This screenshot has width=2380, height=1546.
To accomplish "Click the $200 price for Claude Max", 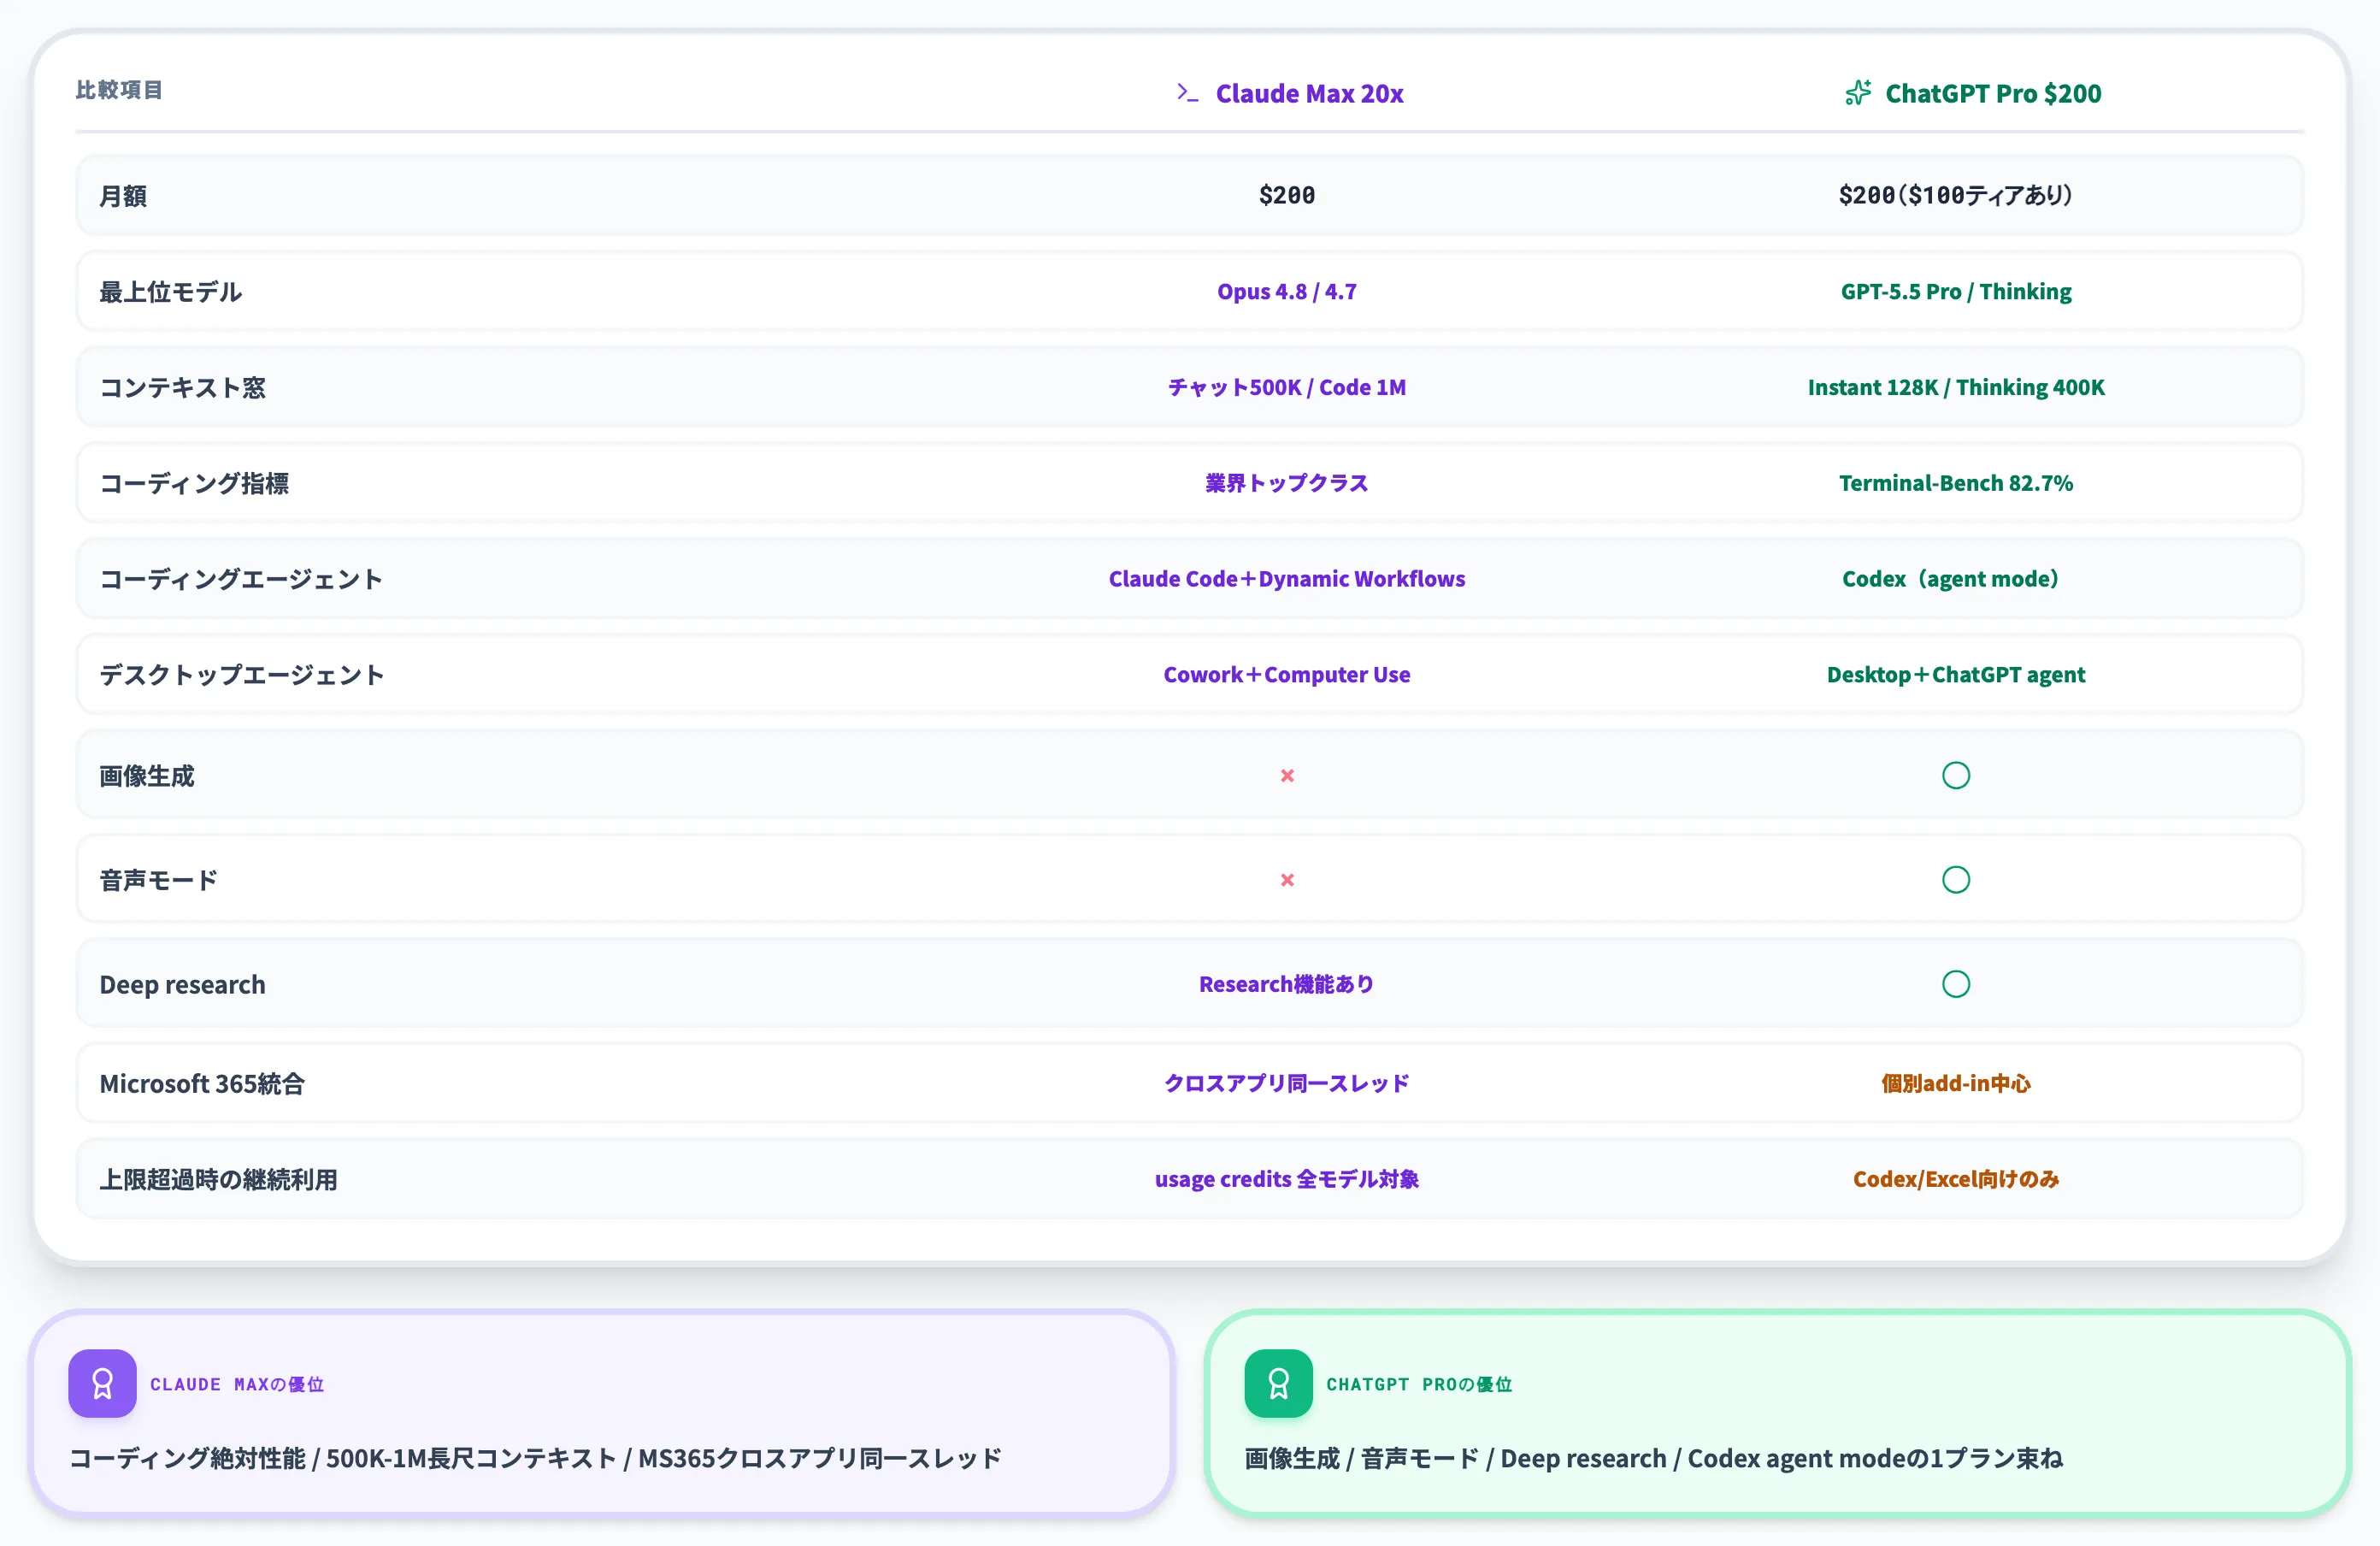I will coord(1287,195).
